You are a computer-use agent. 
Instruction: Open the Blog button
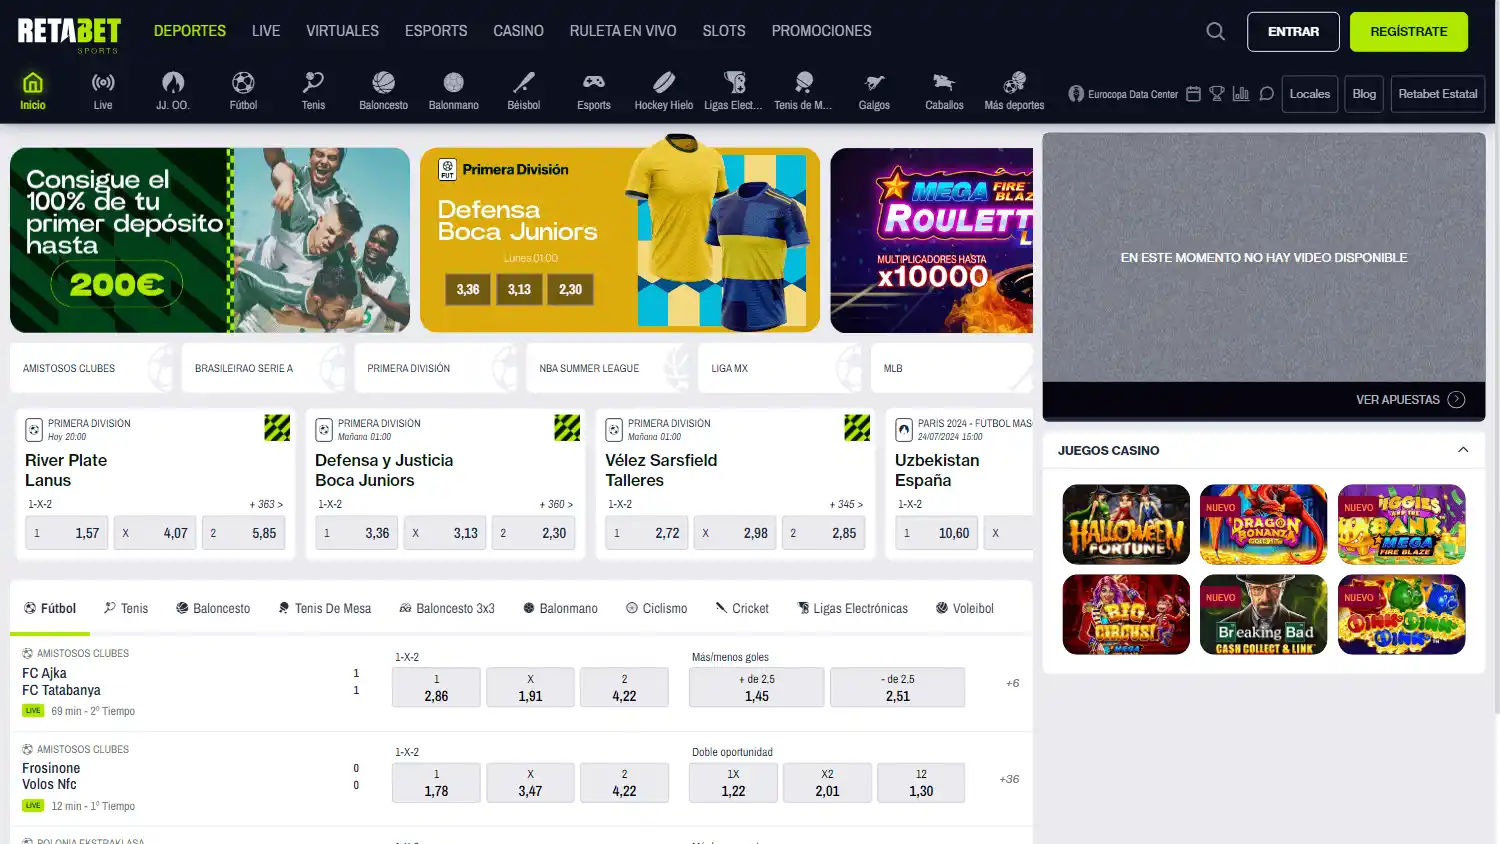[1364, 94]
